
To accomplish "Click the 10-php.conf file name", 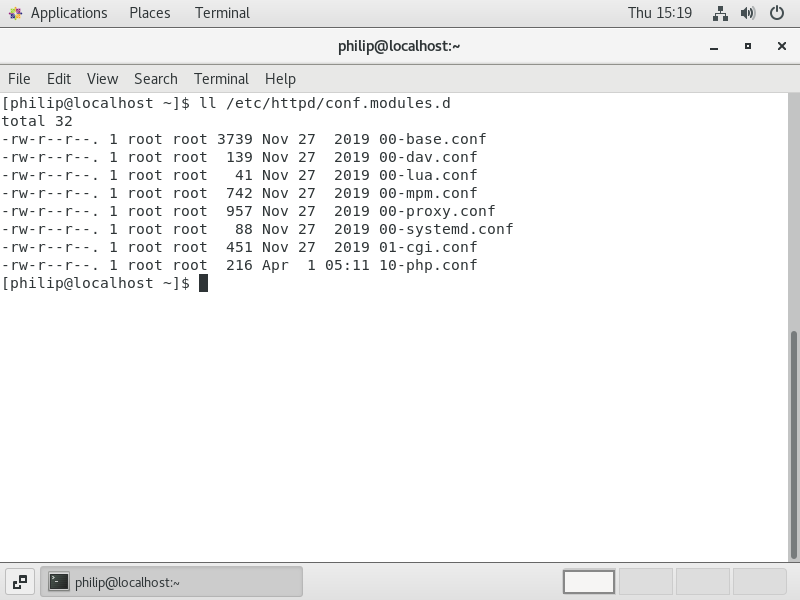I will coord(428,265).
